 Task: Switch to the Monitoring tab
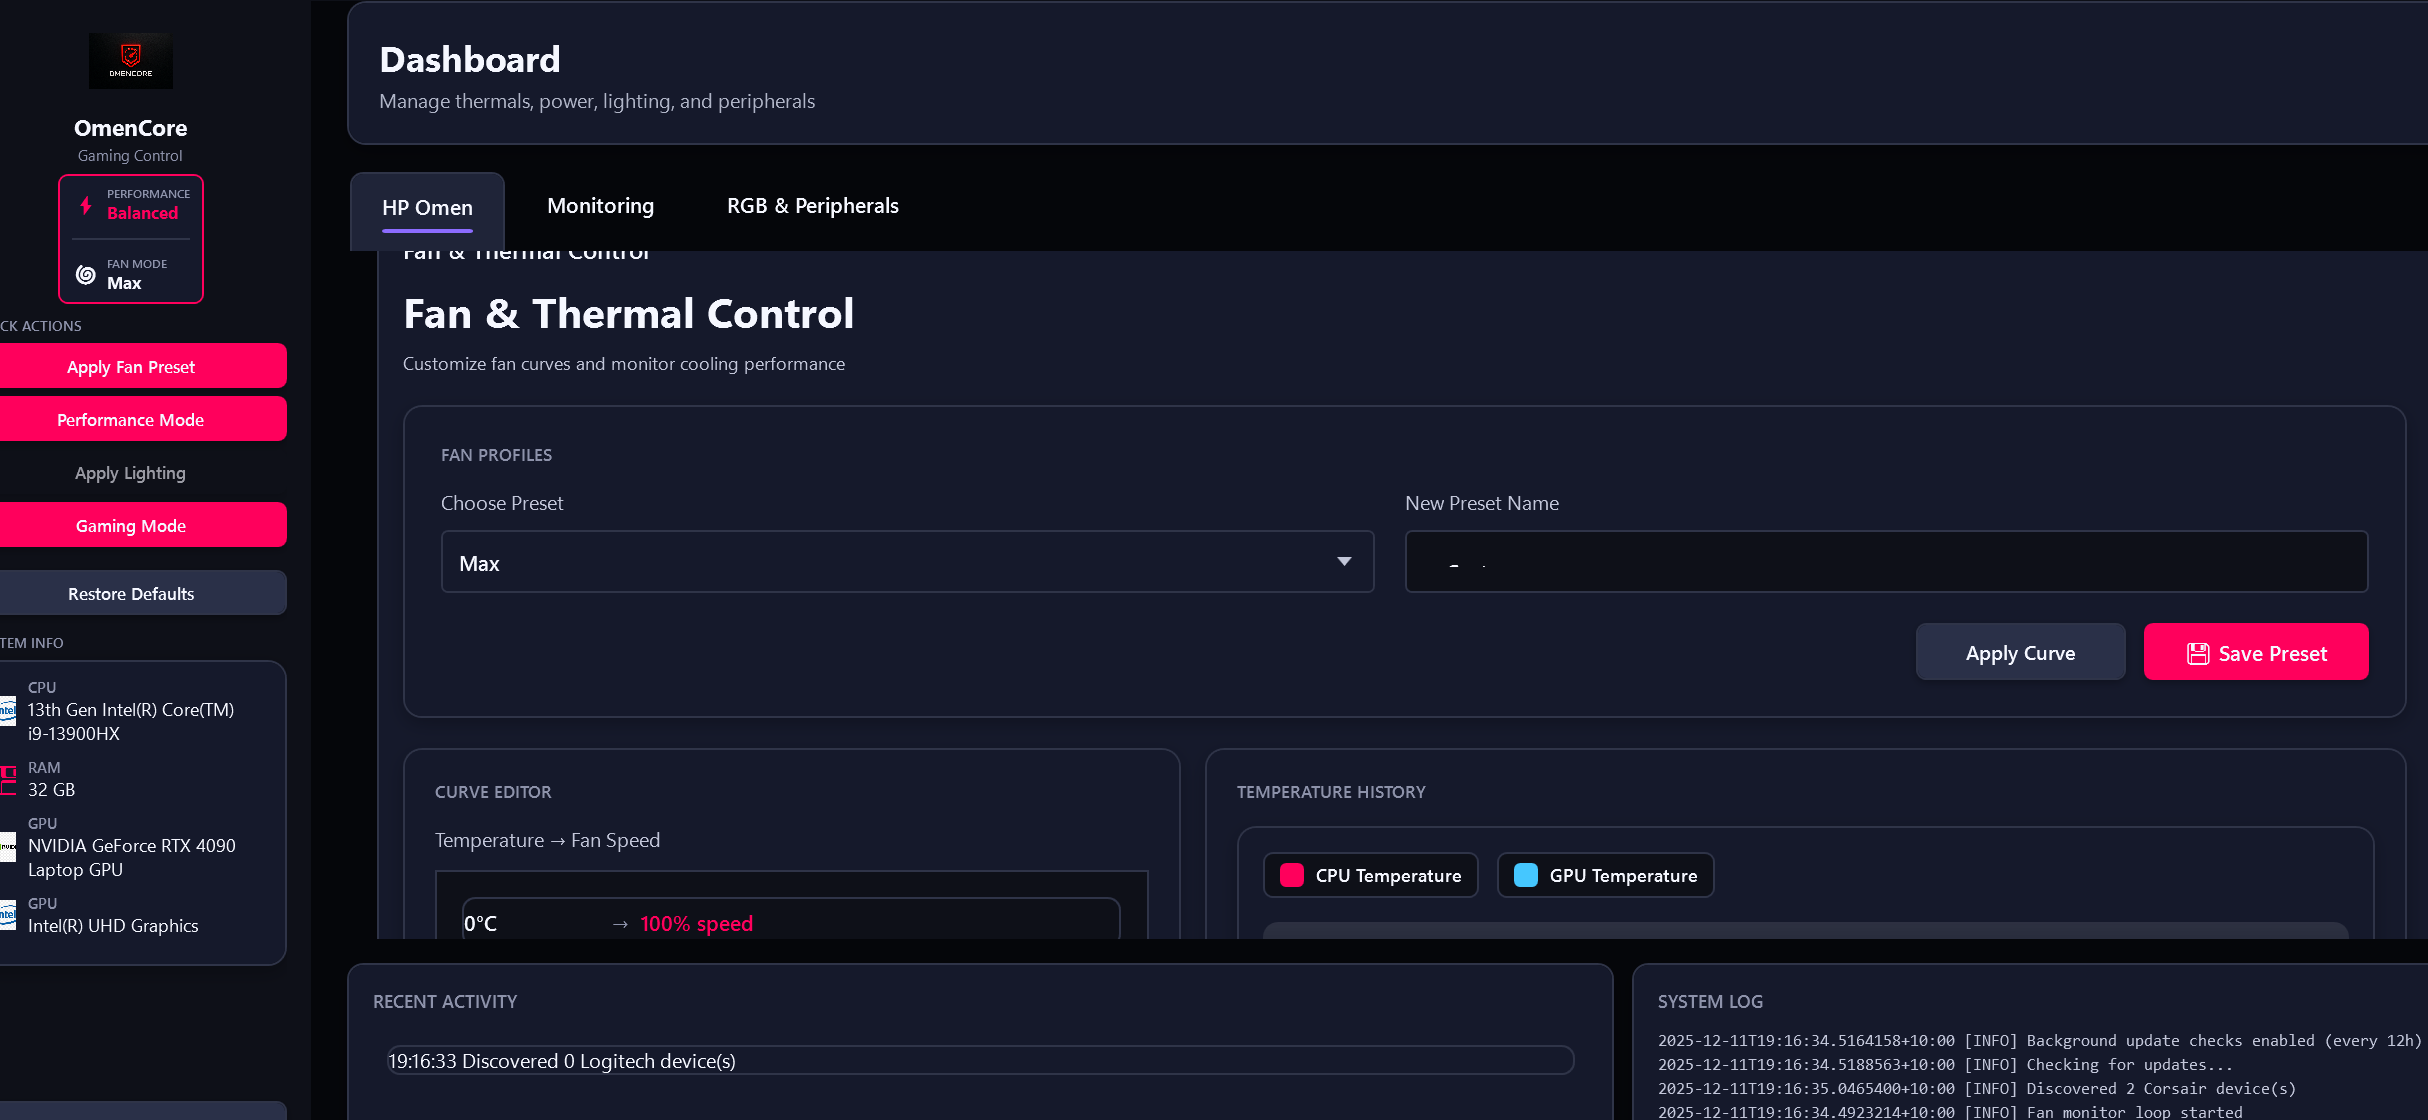pyautogui.click(x=600, y=206)
